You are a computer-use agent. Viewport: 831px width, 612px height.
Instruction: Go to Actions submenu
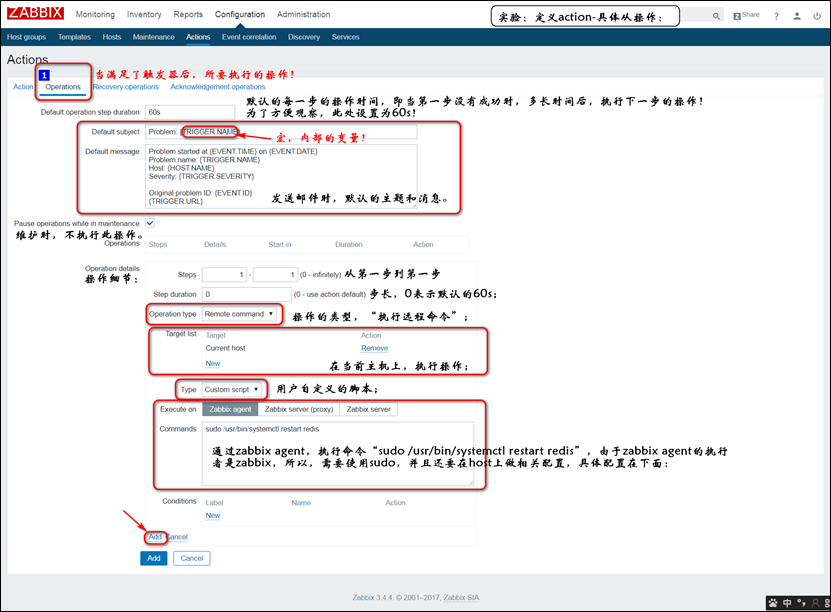pos(198,37)
